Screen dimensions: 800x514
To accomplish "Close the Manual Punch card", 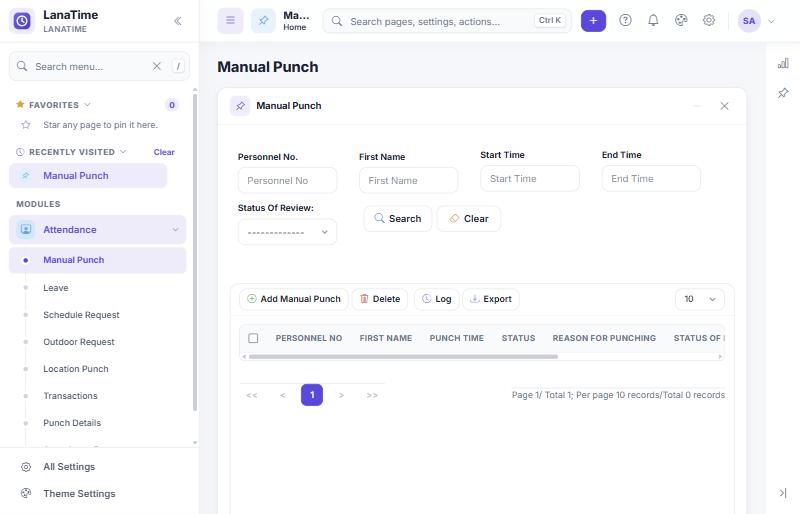I will pyautogui.click(x=724, y=106).
